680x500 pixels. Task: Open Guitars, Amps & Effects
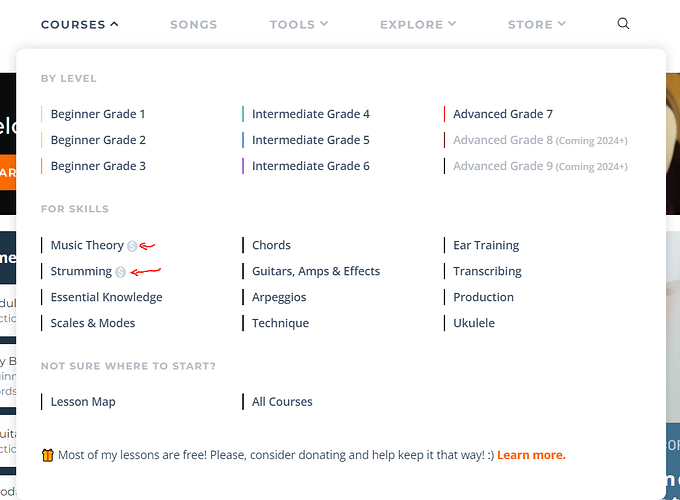pos(316,271)
